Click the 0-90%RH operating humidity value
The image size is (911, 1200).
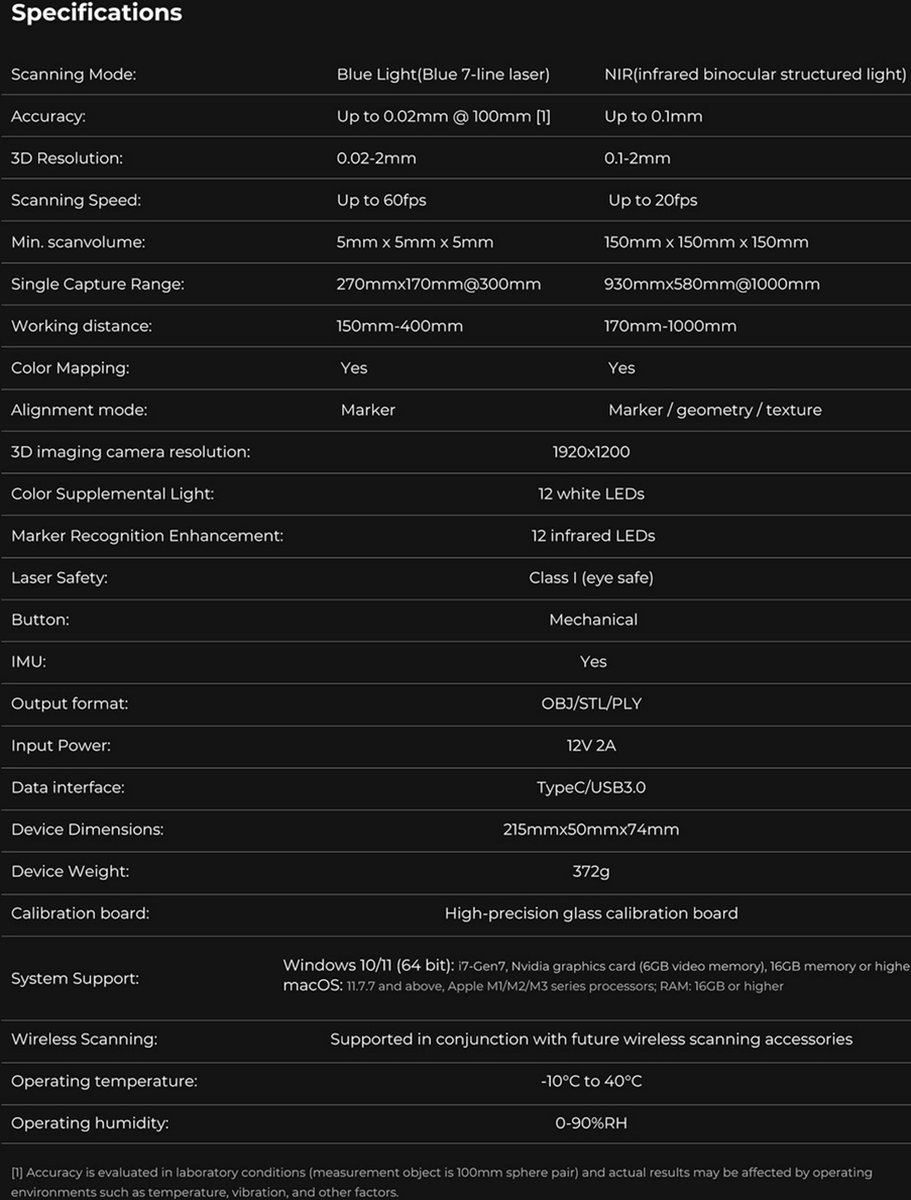tap(591, 1125)
